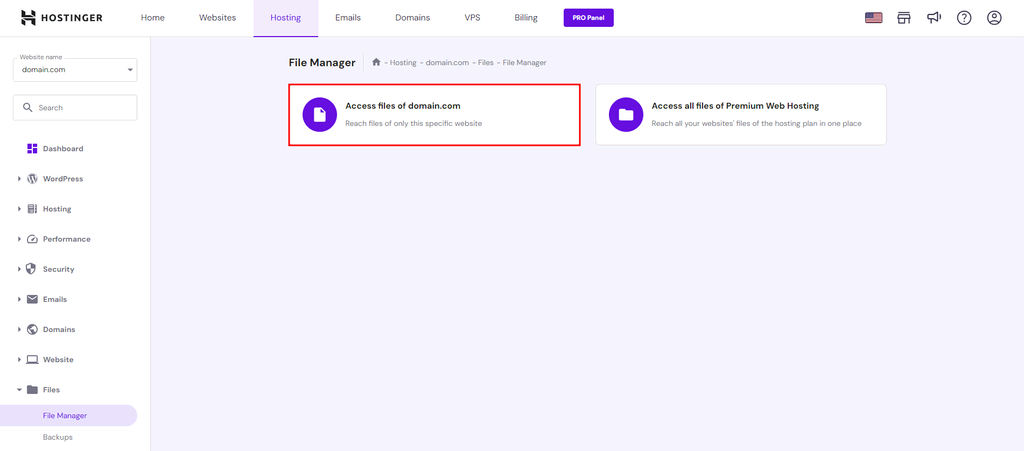Open the Website name dropdown

(75, 70)
